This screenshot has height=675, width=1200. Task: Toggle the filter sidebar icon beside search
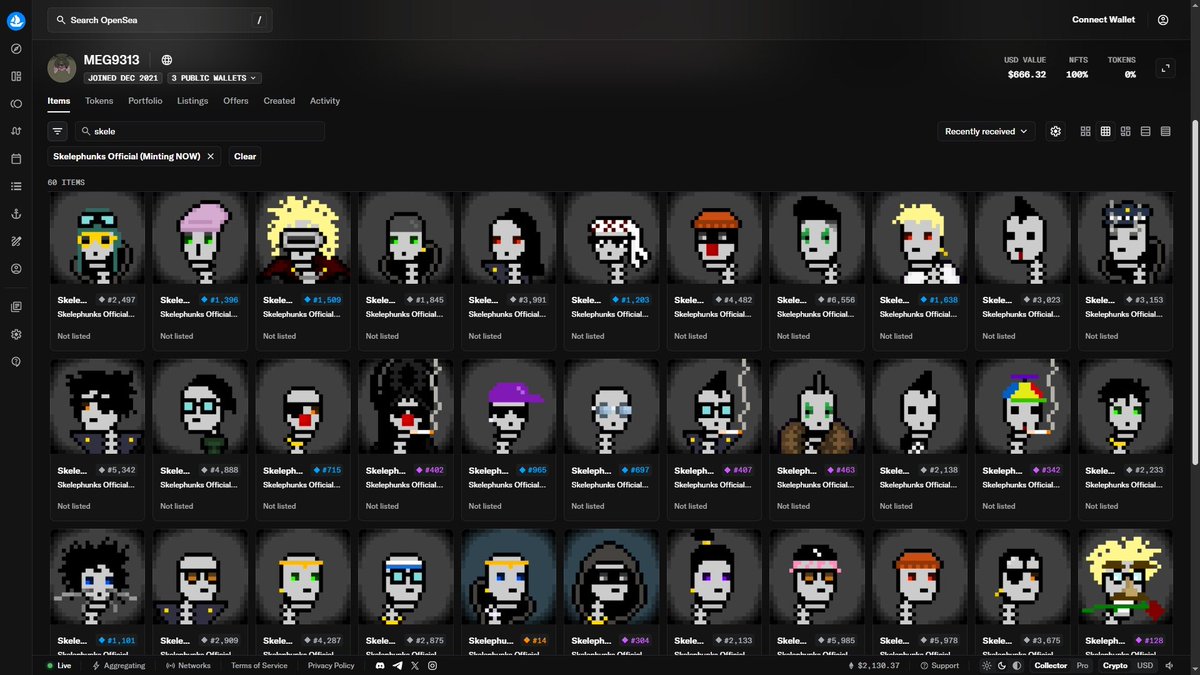[x=58, y=131]
